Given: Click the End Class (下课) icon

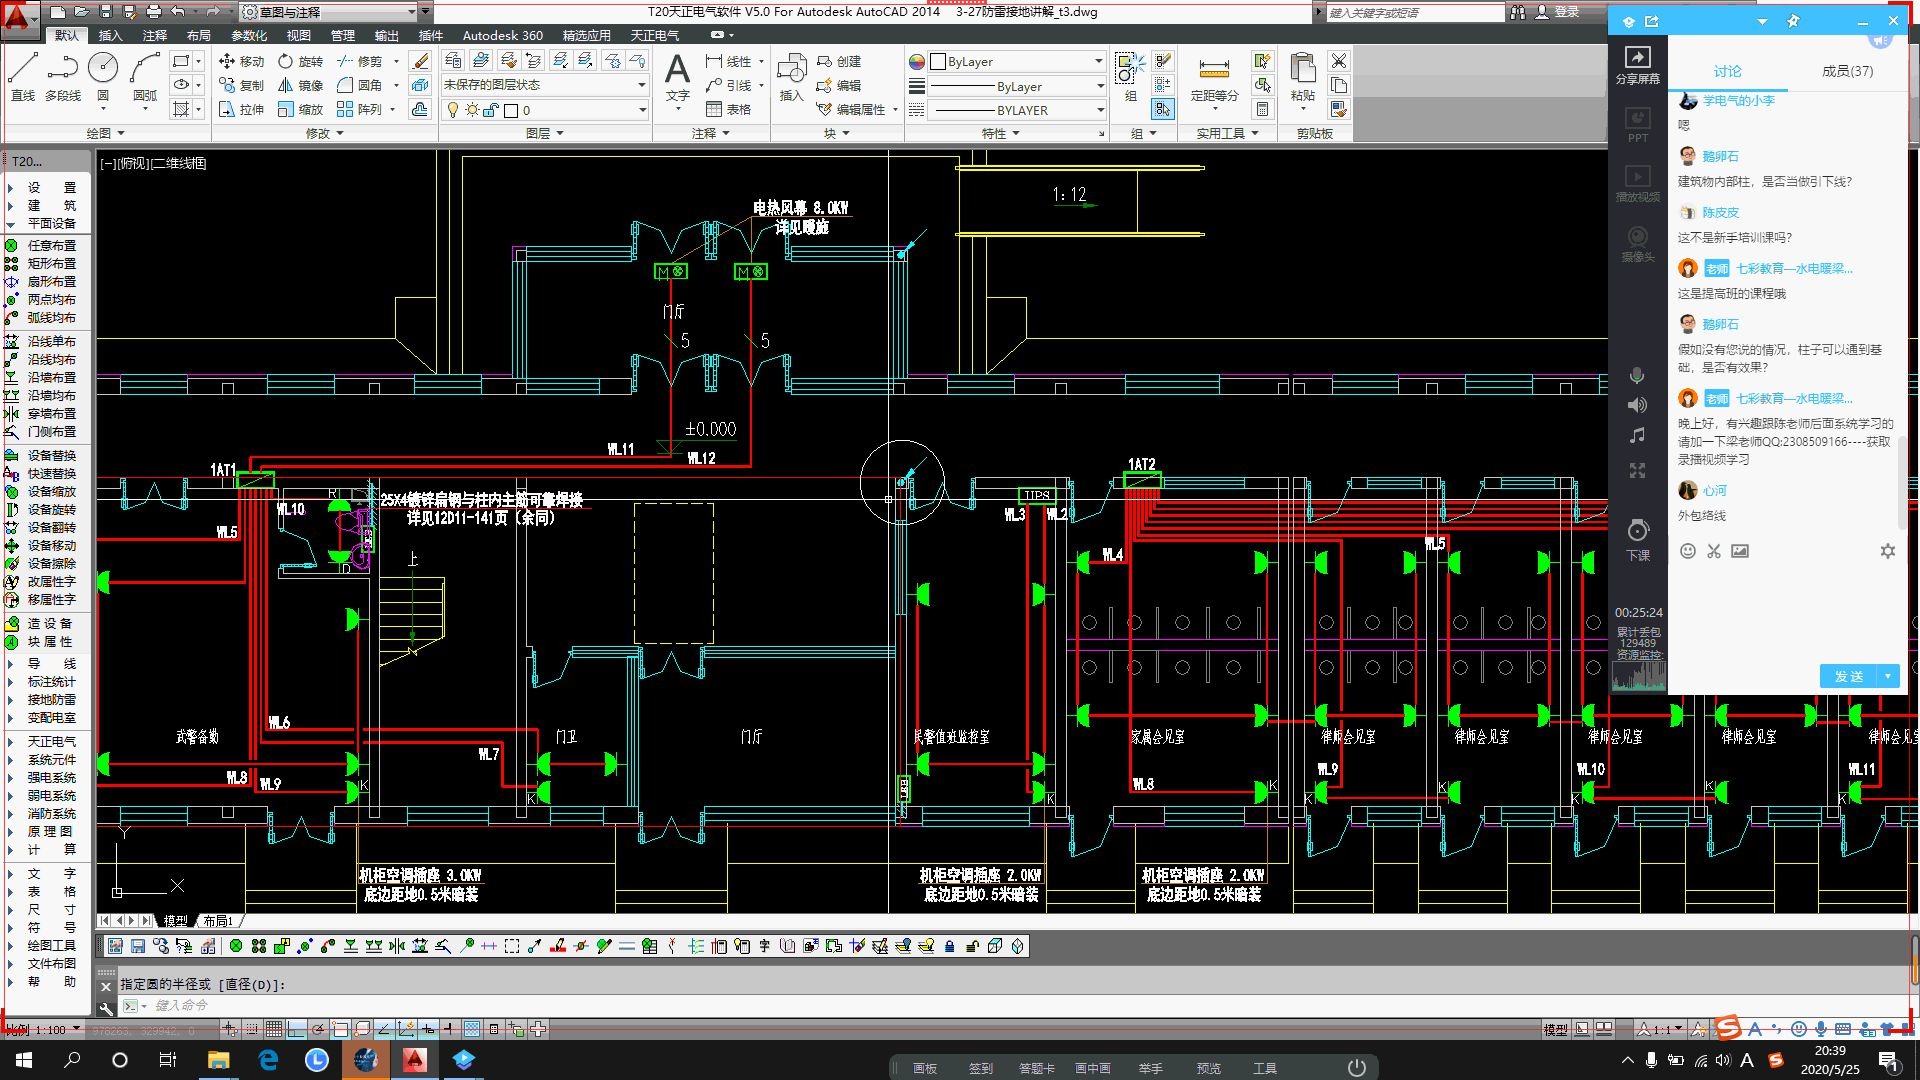Looking at the screenshot, I should [1637, 540].
